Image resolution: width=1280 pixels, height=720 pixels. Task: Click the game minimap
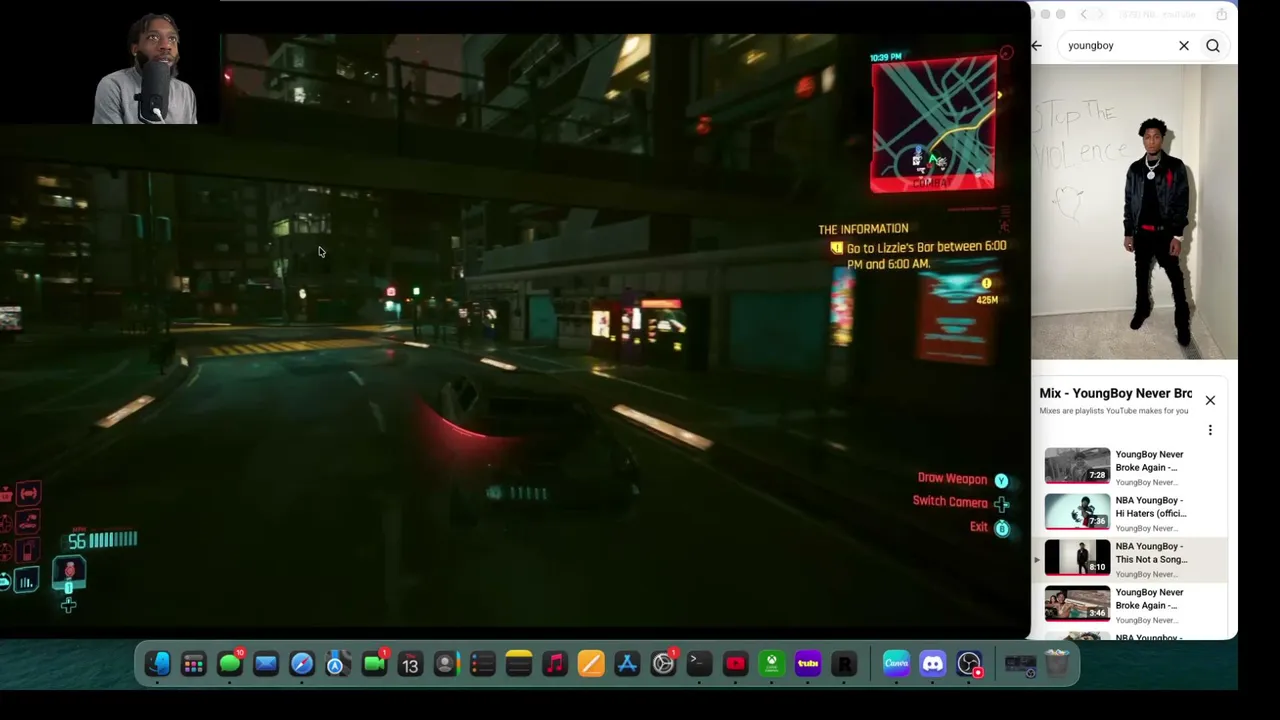(x=933, y=123)
